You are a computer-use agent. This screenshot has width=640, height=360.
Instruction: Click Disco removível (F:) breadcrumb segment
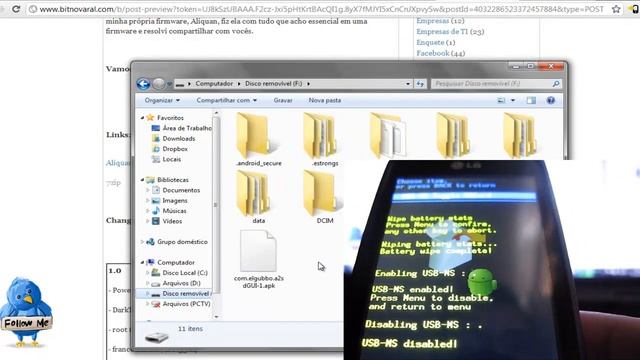pos(273,84)
